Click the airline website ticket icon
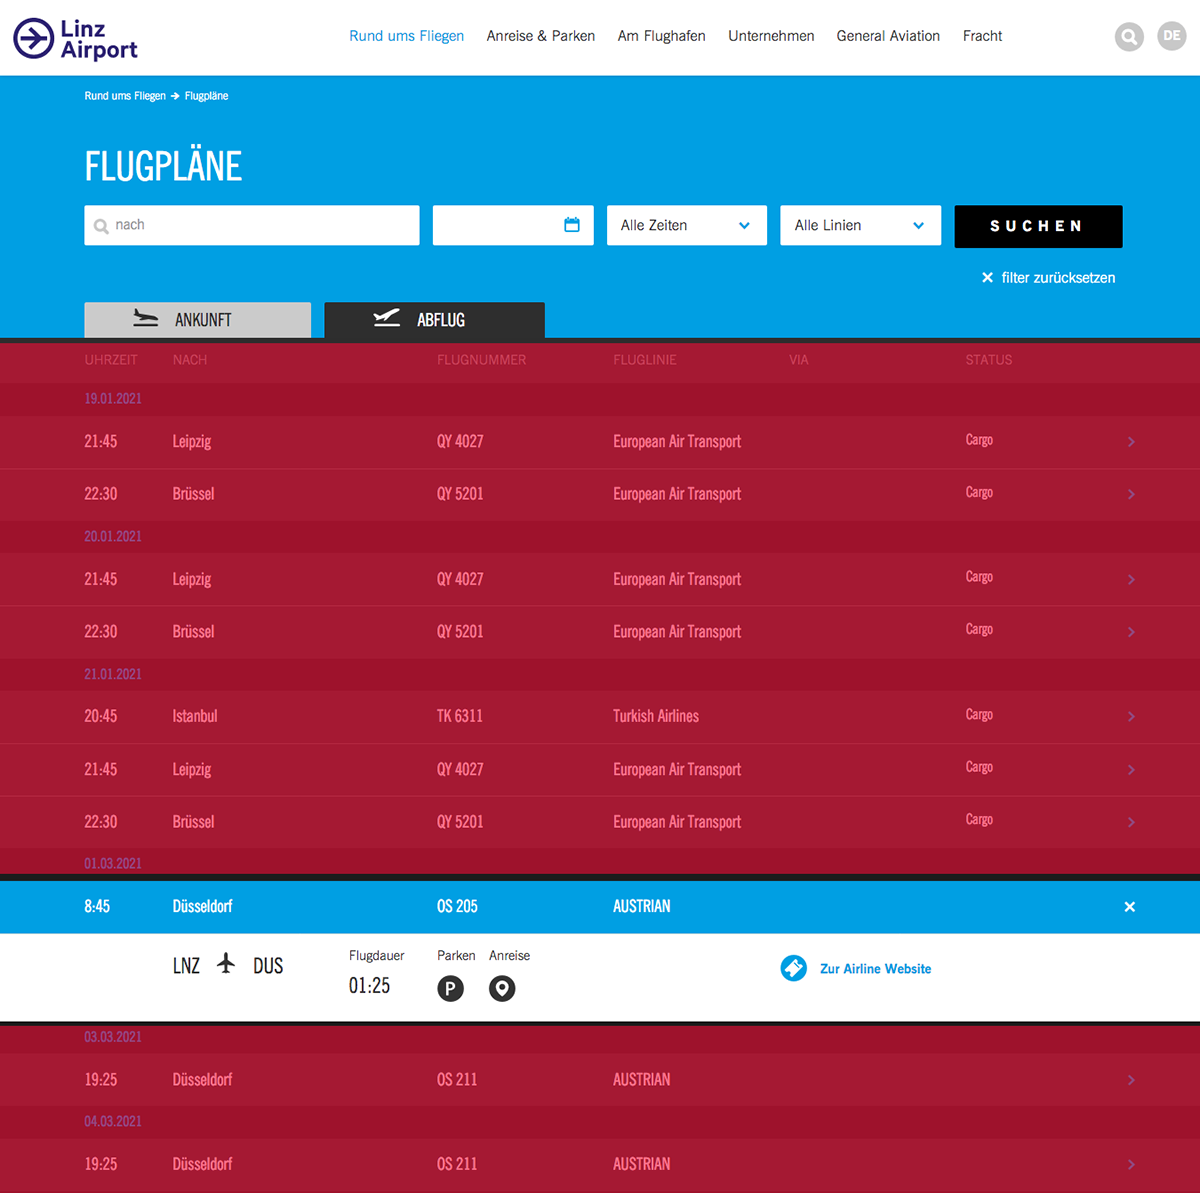Screen dimensions: 1200x1193 (794, 968)
